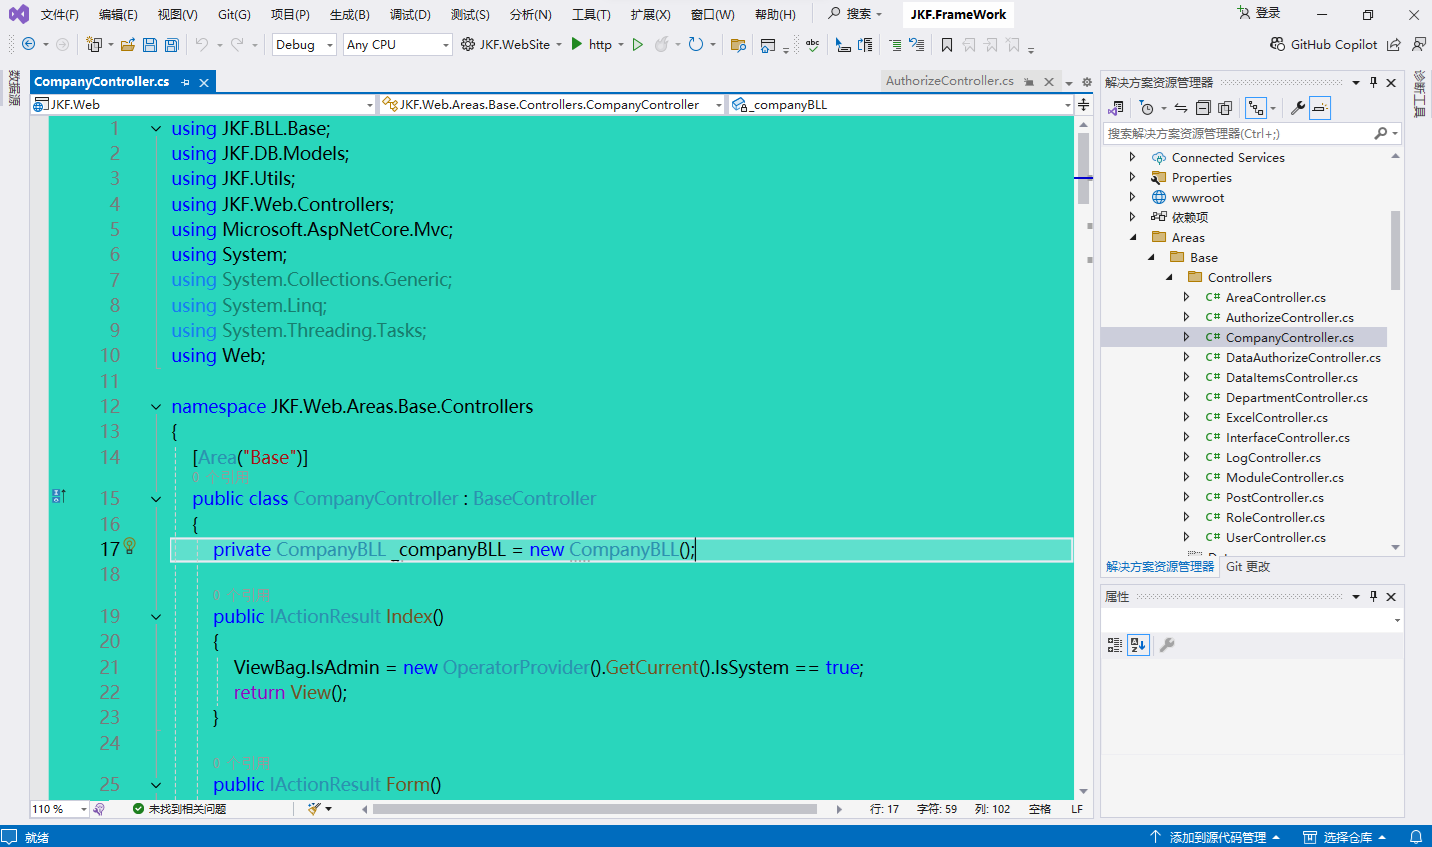This screenshot has height=847, width=1432.
Task: Toggle pin on the CompanyController.cs tab
Action: 186,82
